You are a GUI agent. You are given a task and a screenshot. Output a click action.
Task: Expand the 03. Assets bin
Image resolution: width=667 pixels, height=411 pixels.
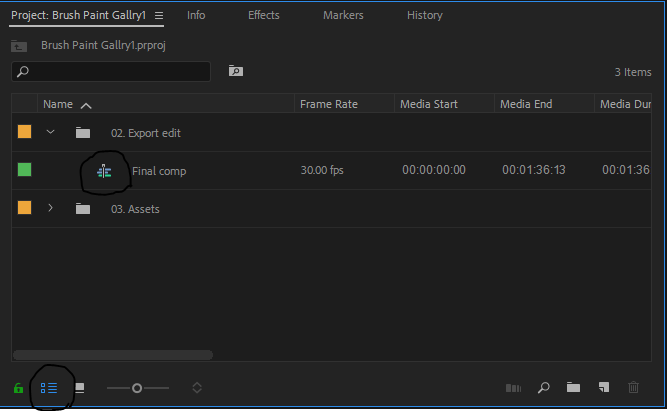[50, 208]
